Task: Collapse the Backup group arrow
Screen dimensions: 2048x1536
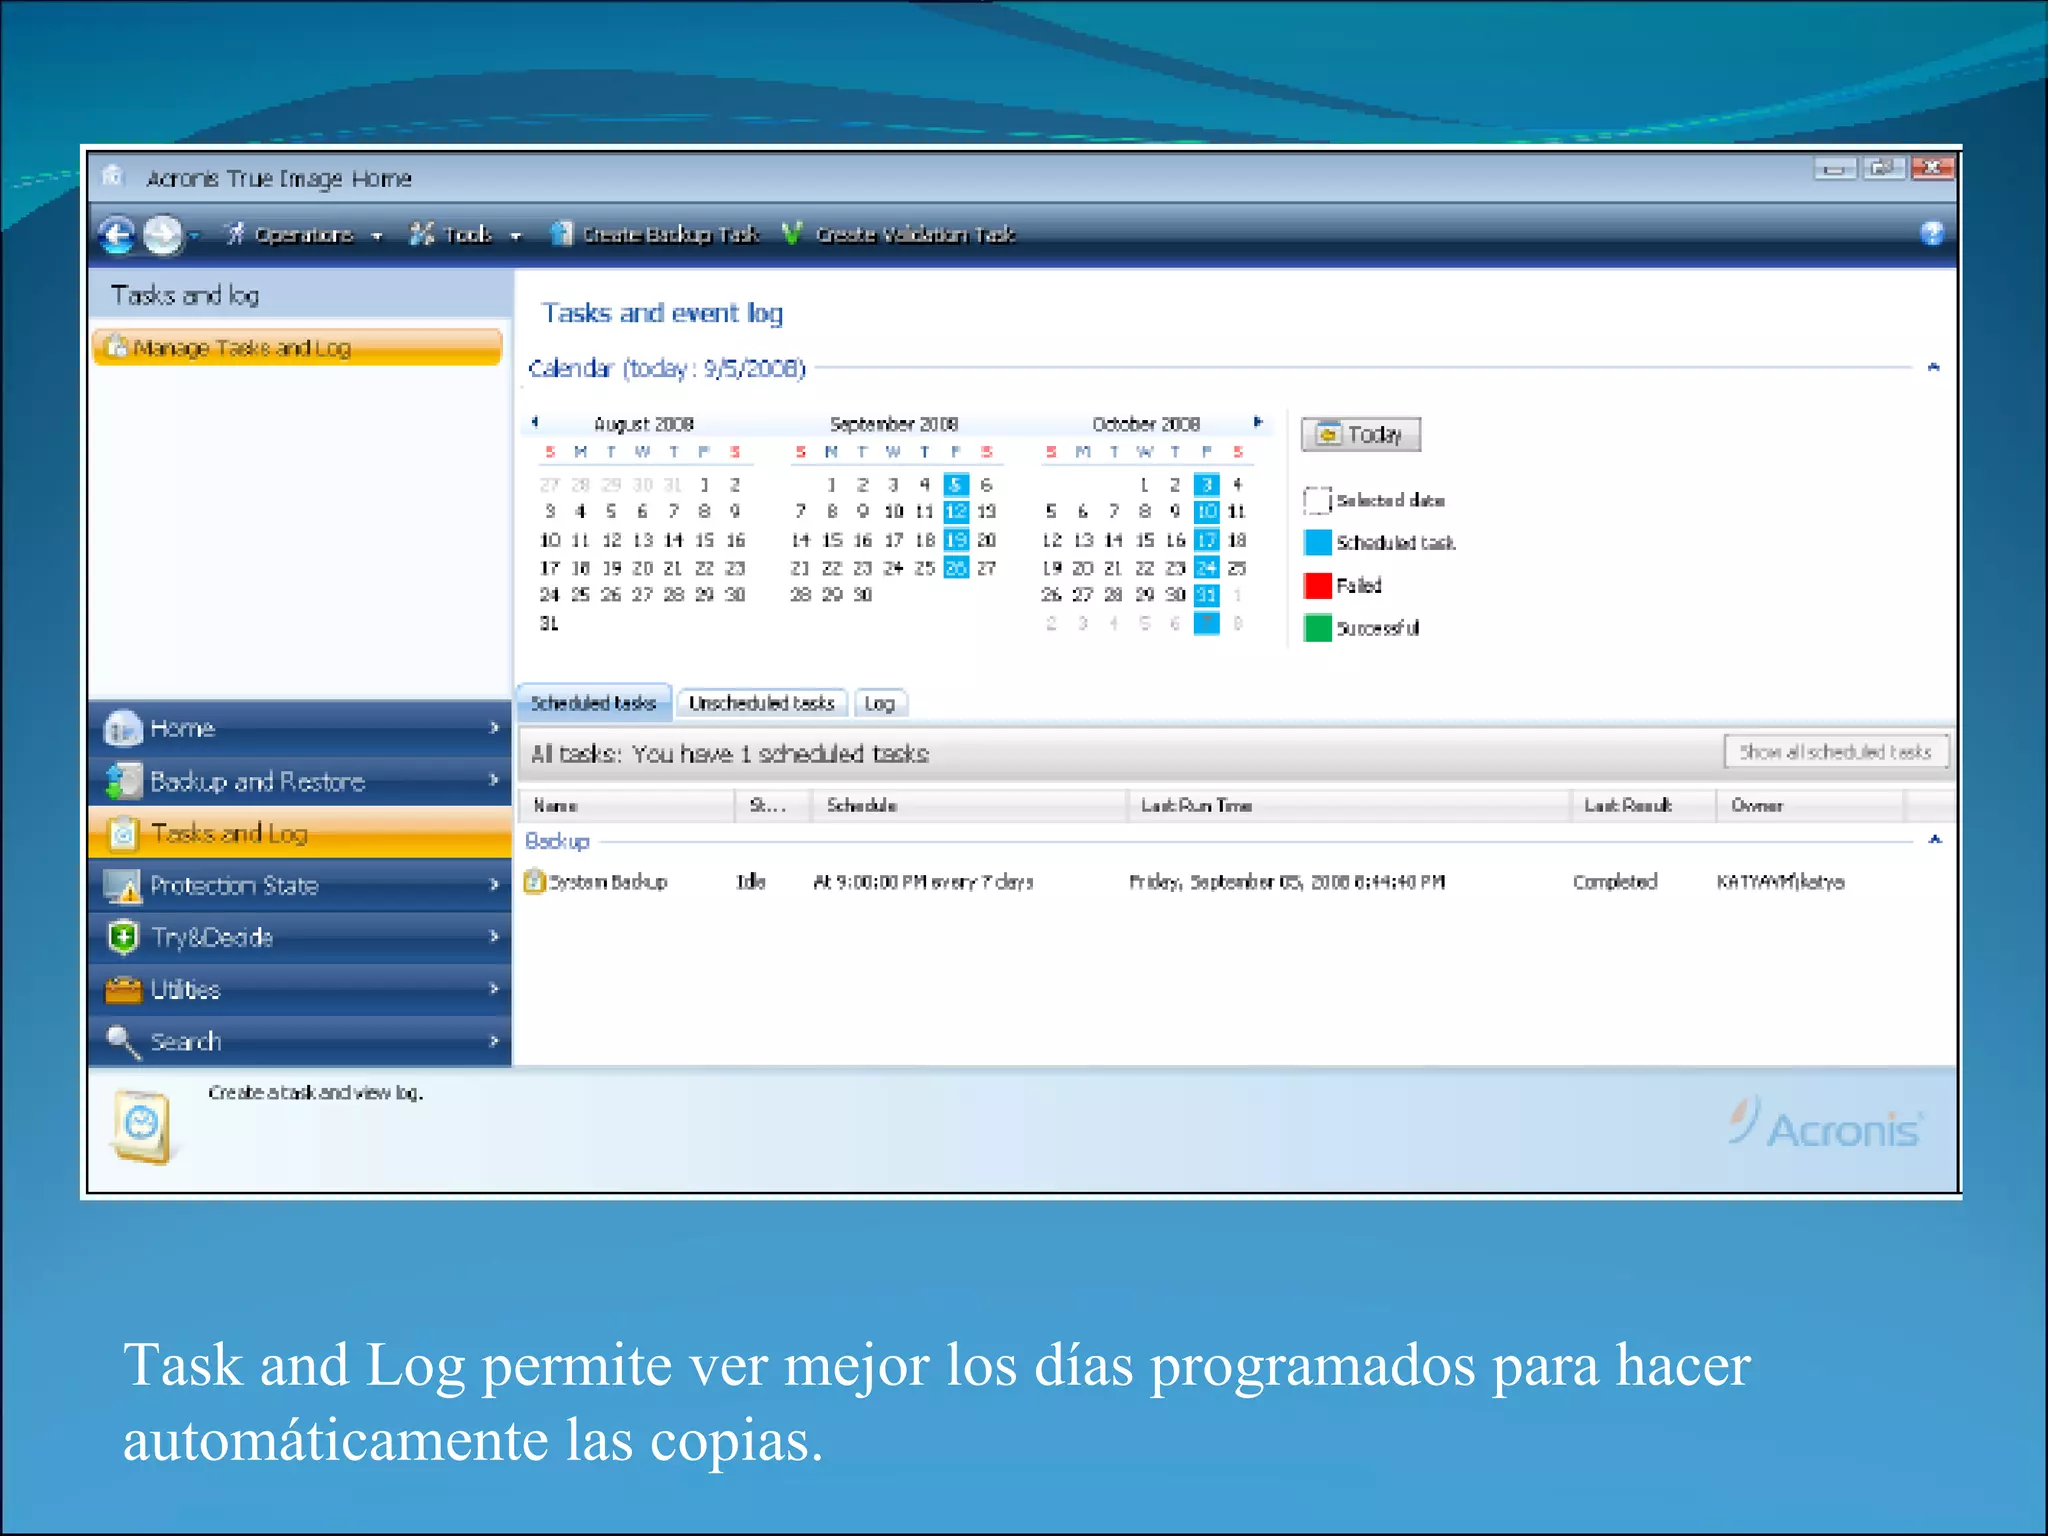Action: (1935, 840)
